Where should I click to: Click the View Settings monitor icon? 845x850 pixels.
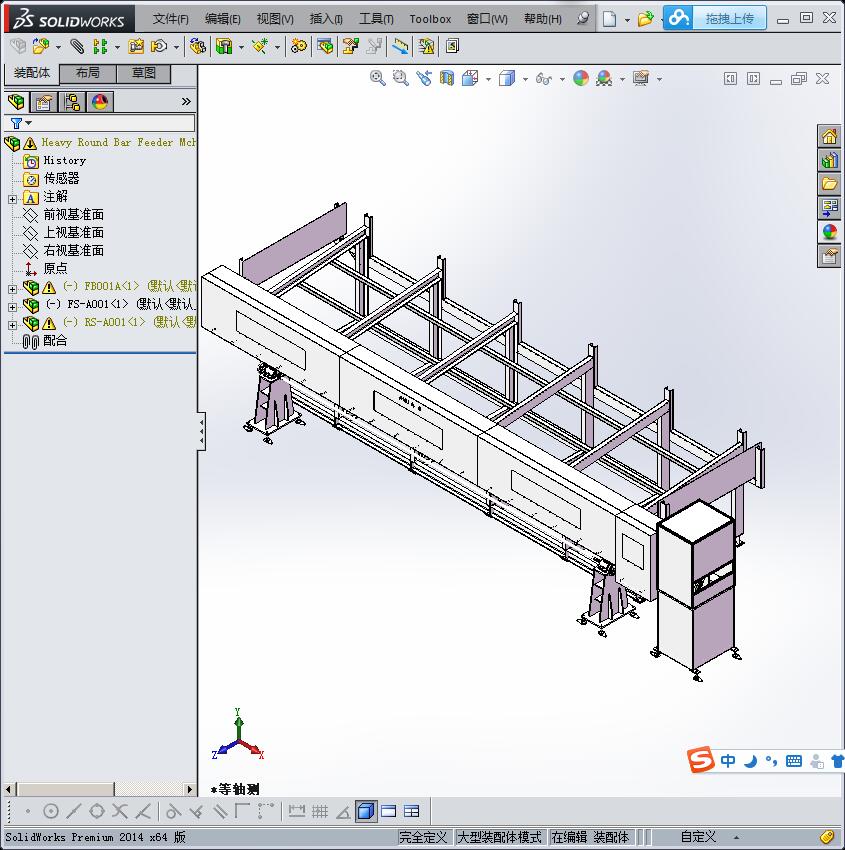[641, 79]
